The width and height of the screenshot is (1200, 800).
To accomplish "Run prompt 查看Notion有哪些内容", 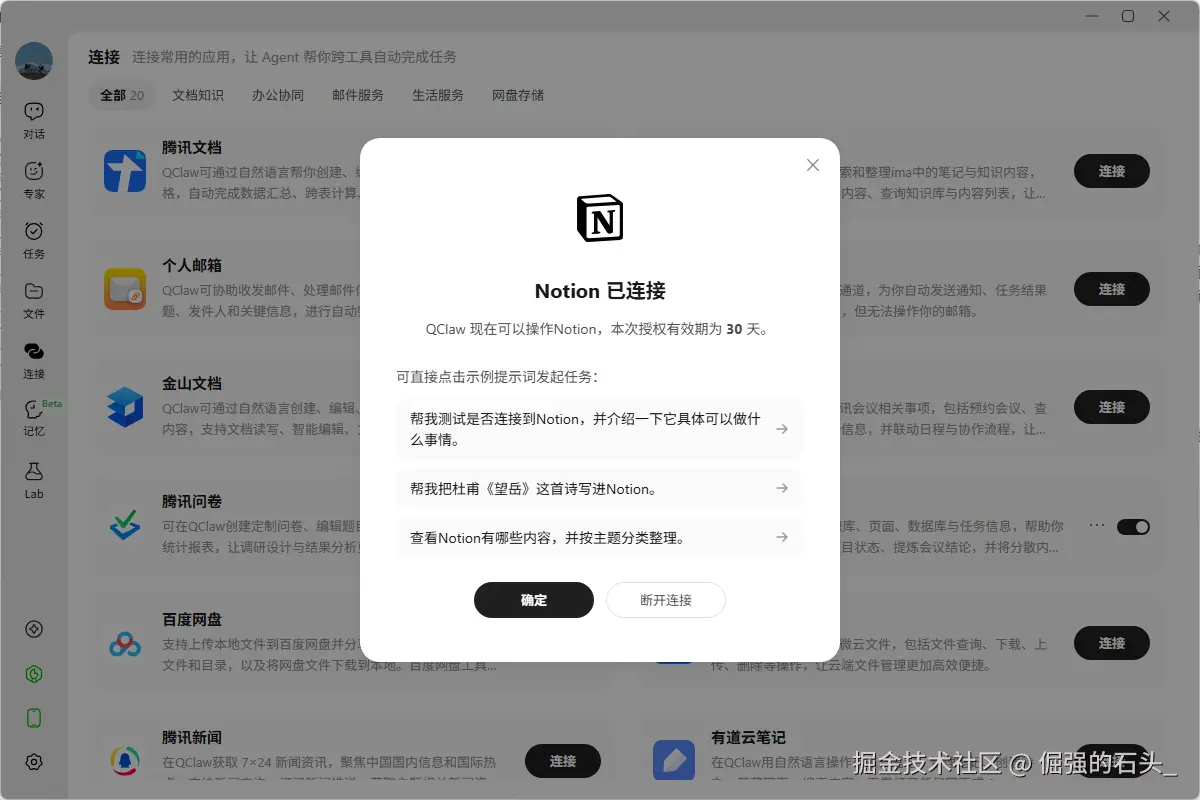I will (x=600, y=537).
